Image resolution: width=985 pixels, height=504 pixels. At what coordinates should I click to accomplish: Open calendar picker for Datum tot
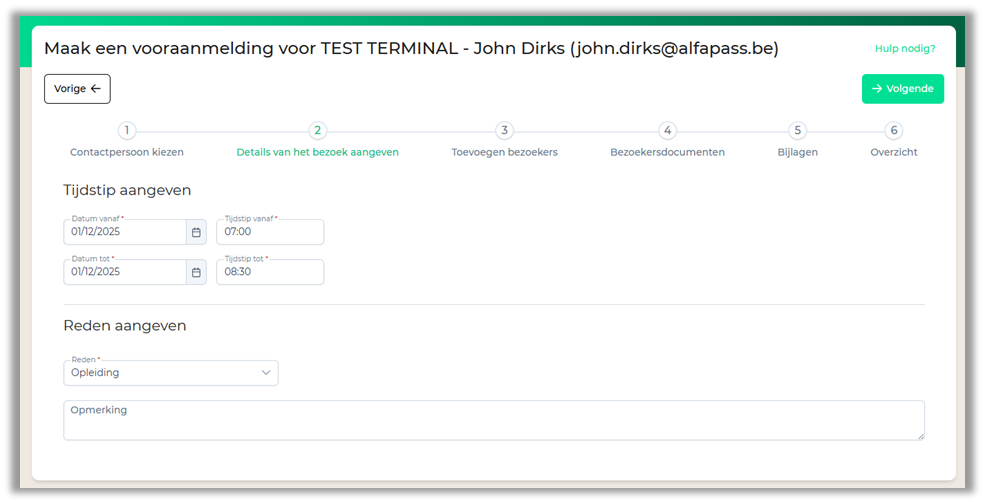196,272
